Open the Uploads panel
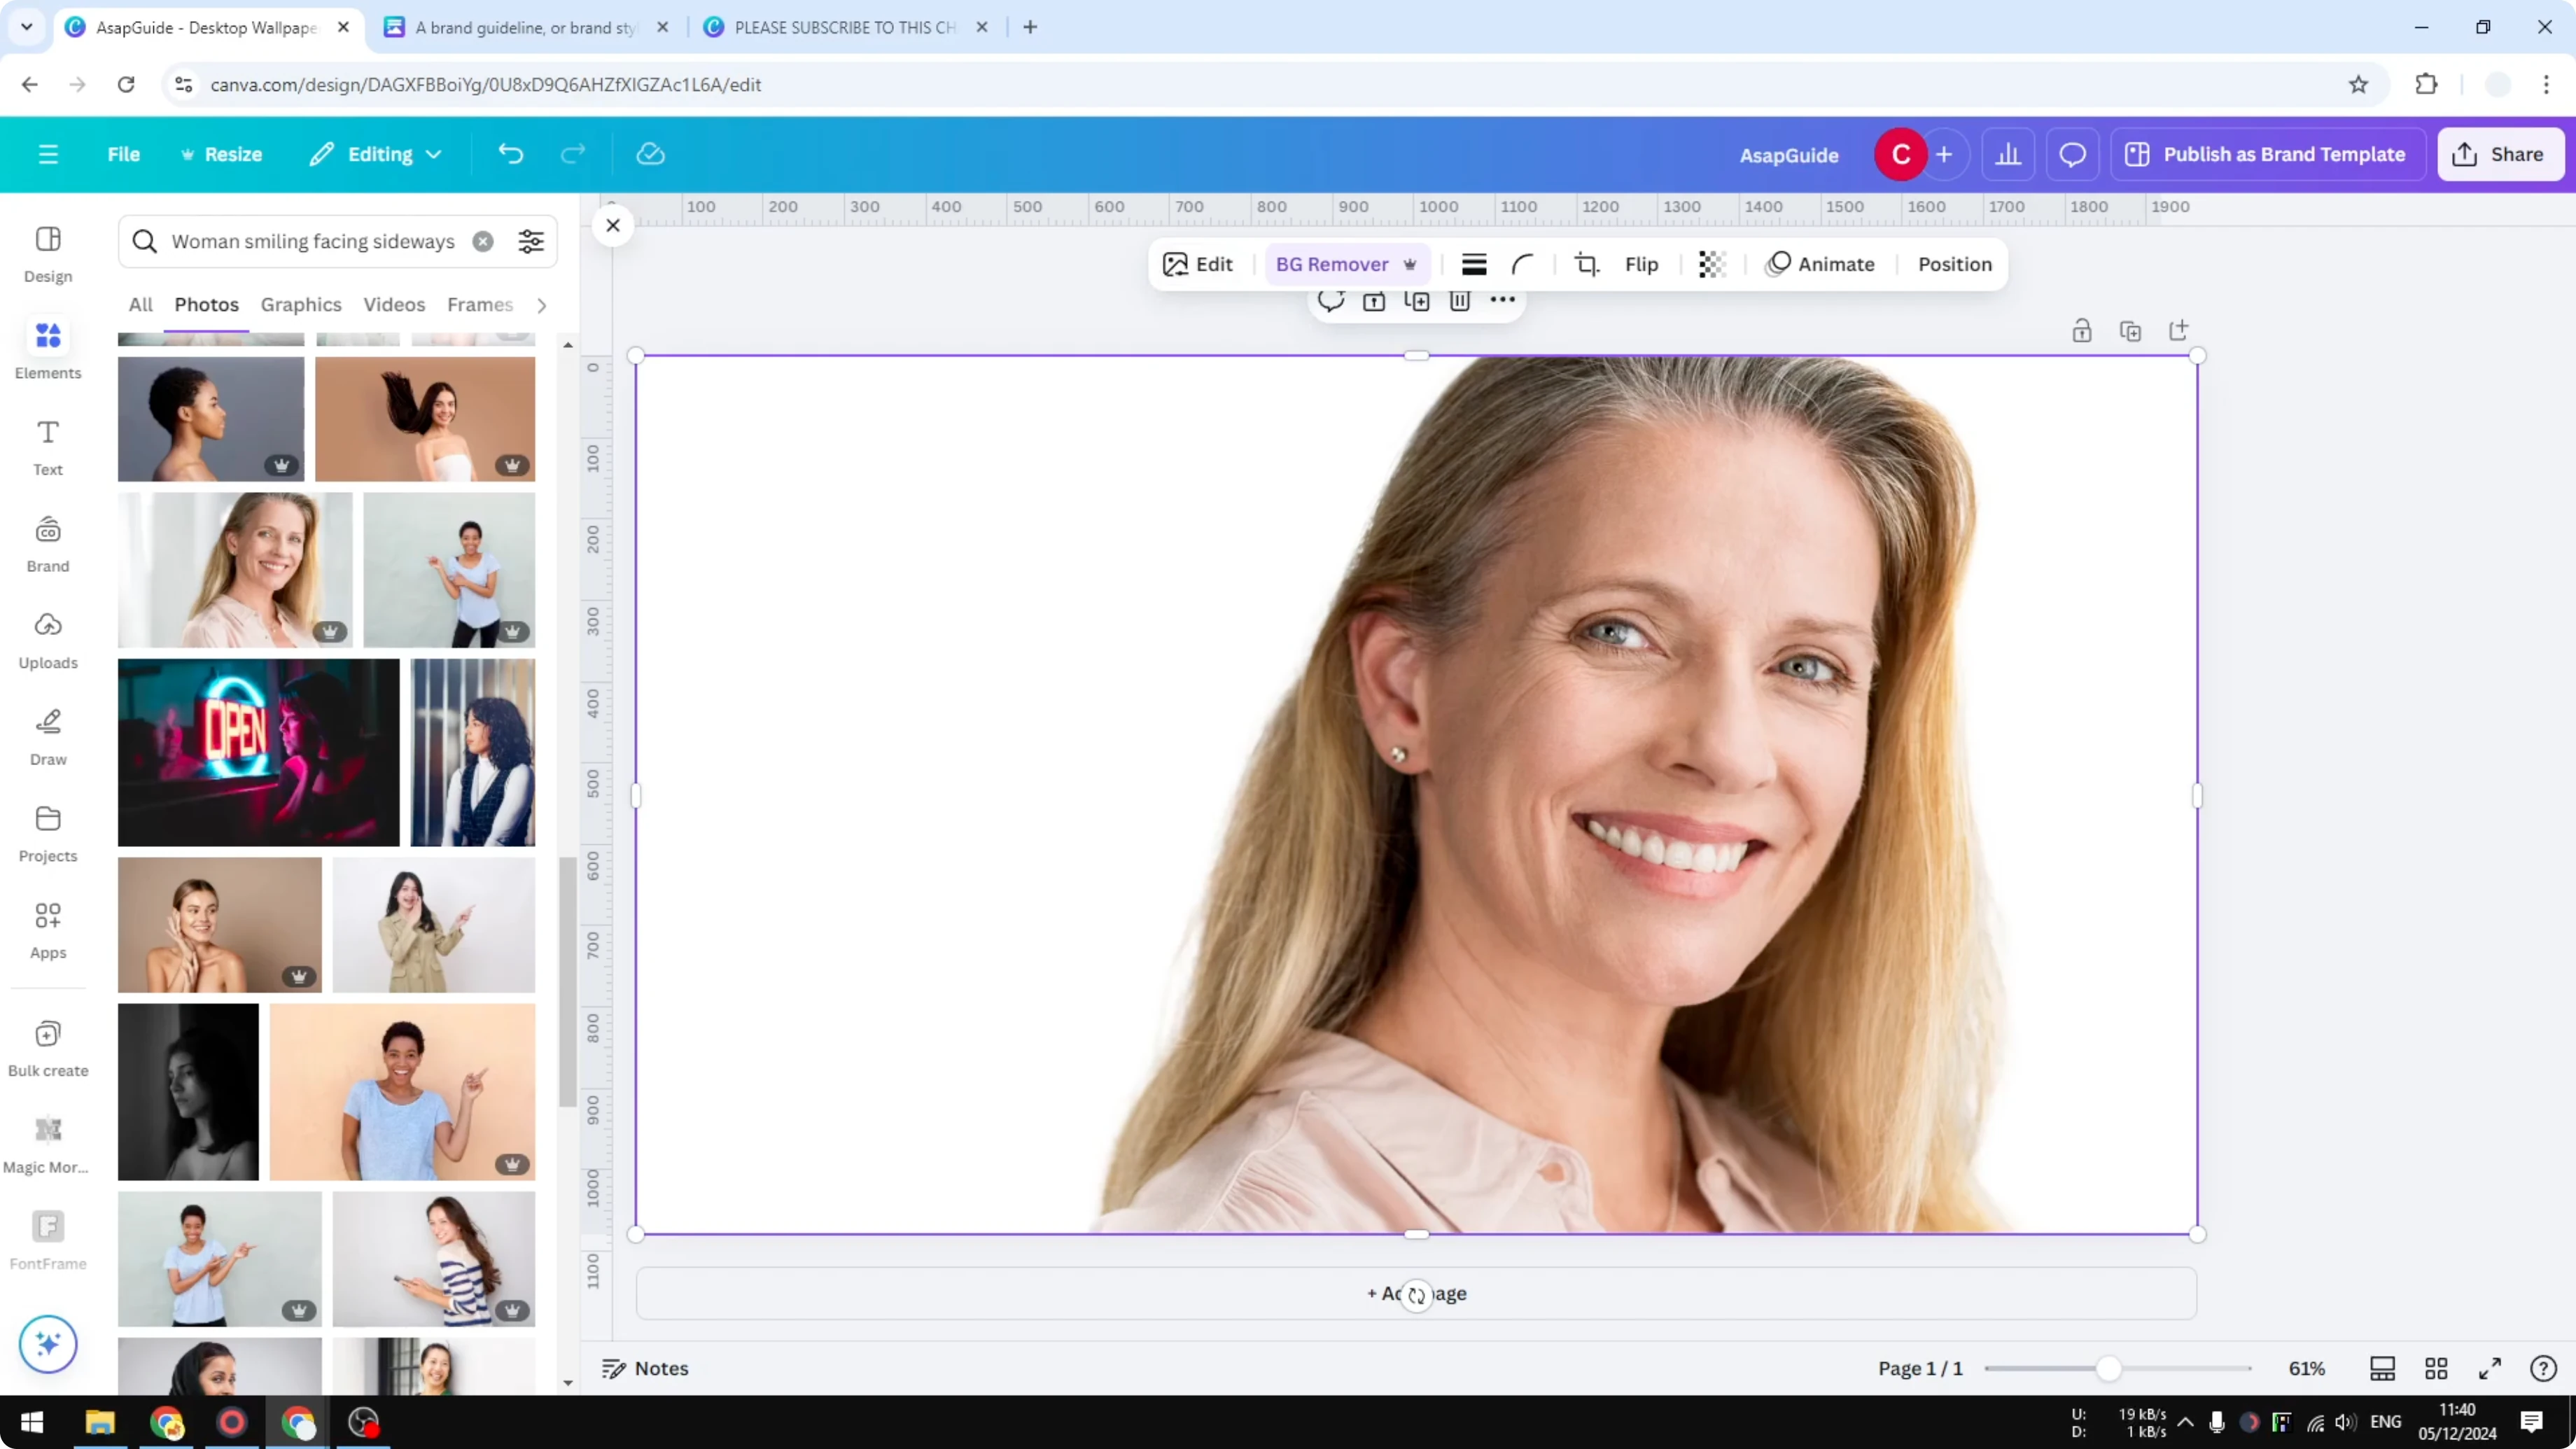This screenshot has height=1449, width=2576. coord(47,640)
